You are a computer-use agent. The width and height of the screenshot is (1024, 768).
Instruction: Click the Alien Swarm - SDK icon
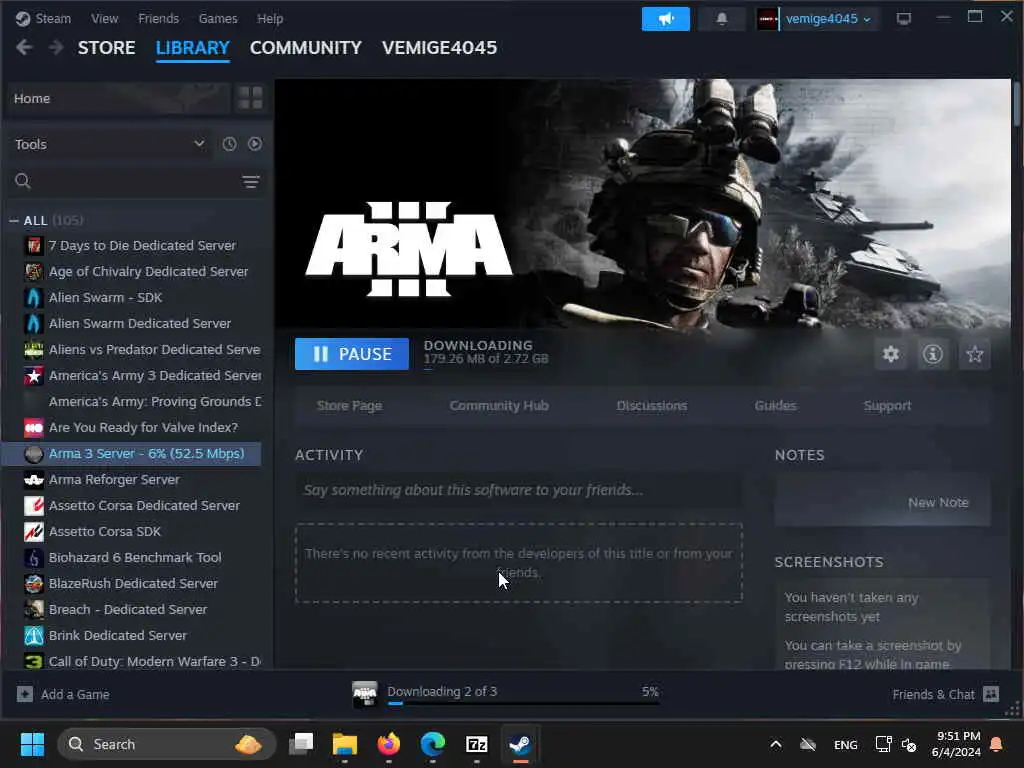pos(34,298)
